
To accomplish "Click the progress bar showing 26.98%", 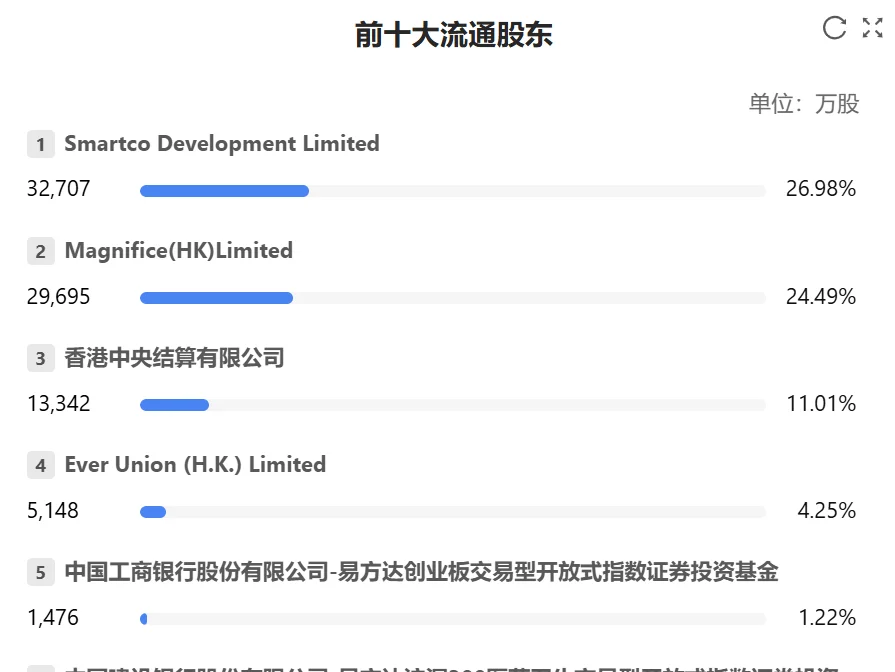I will (450, 190).
